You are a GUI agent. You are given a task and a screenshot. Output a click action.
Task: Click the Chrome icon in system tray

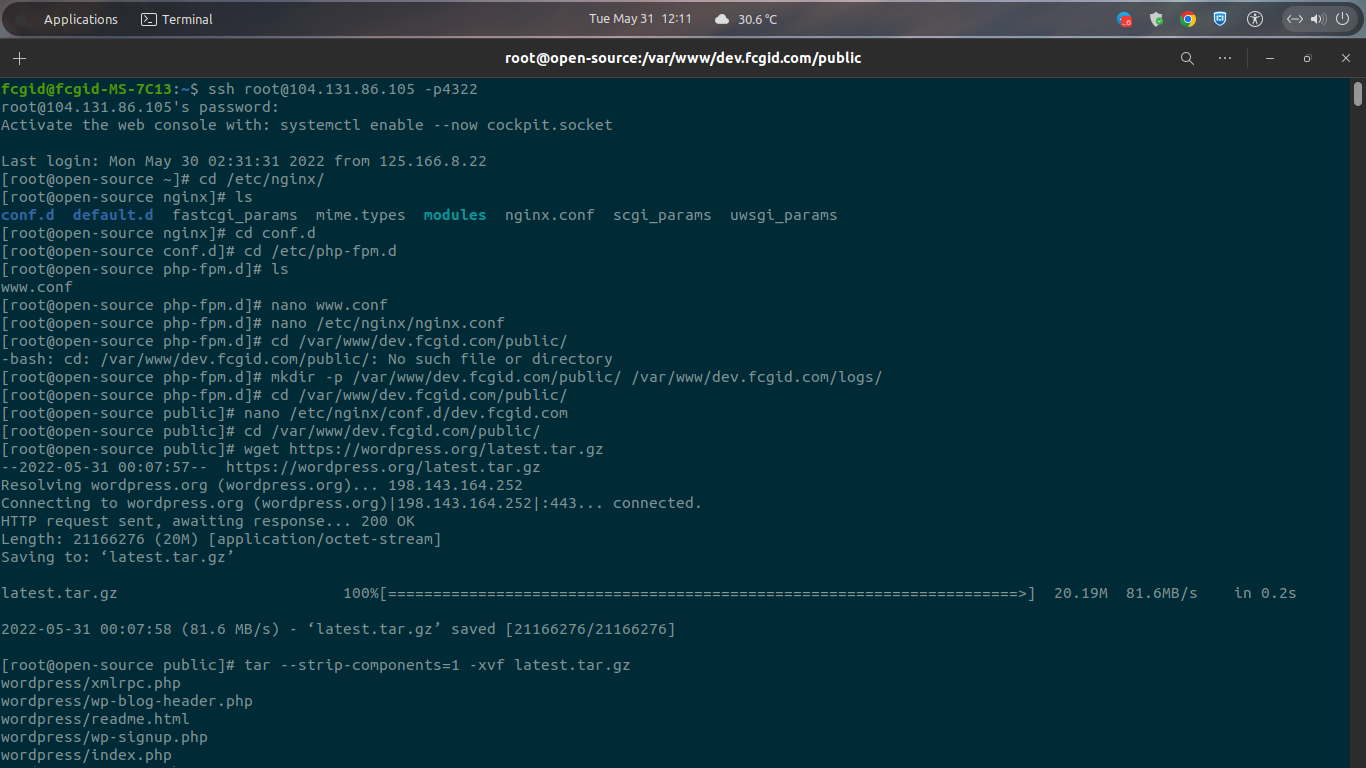pyautogui.click(x=1188, y=19)
